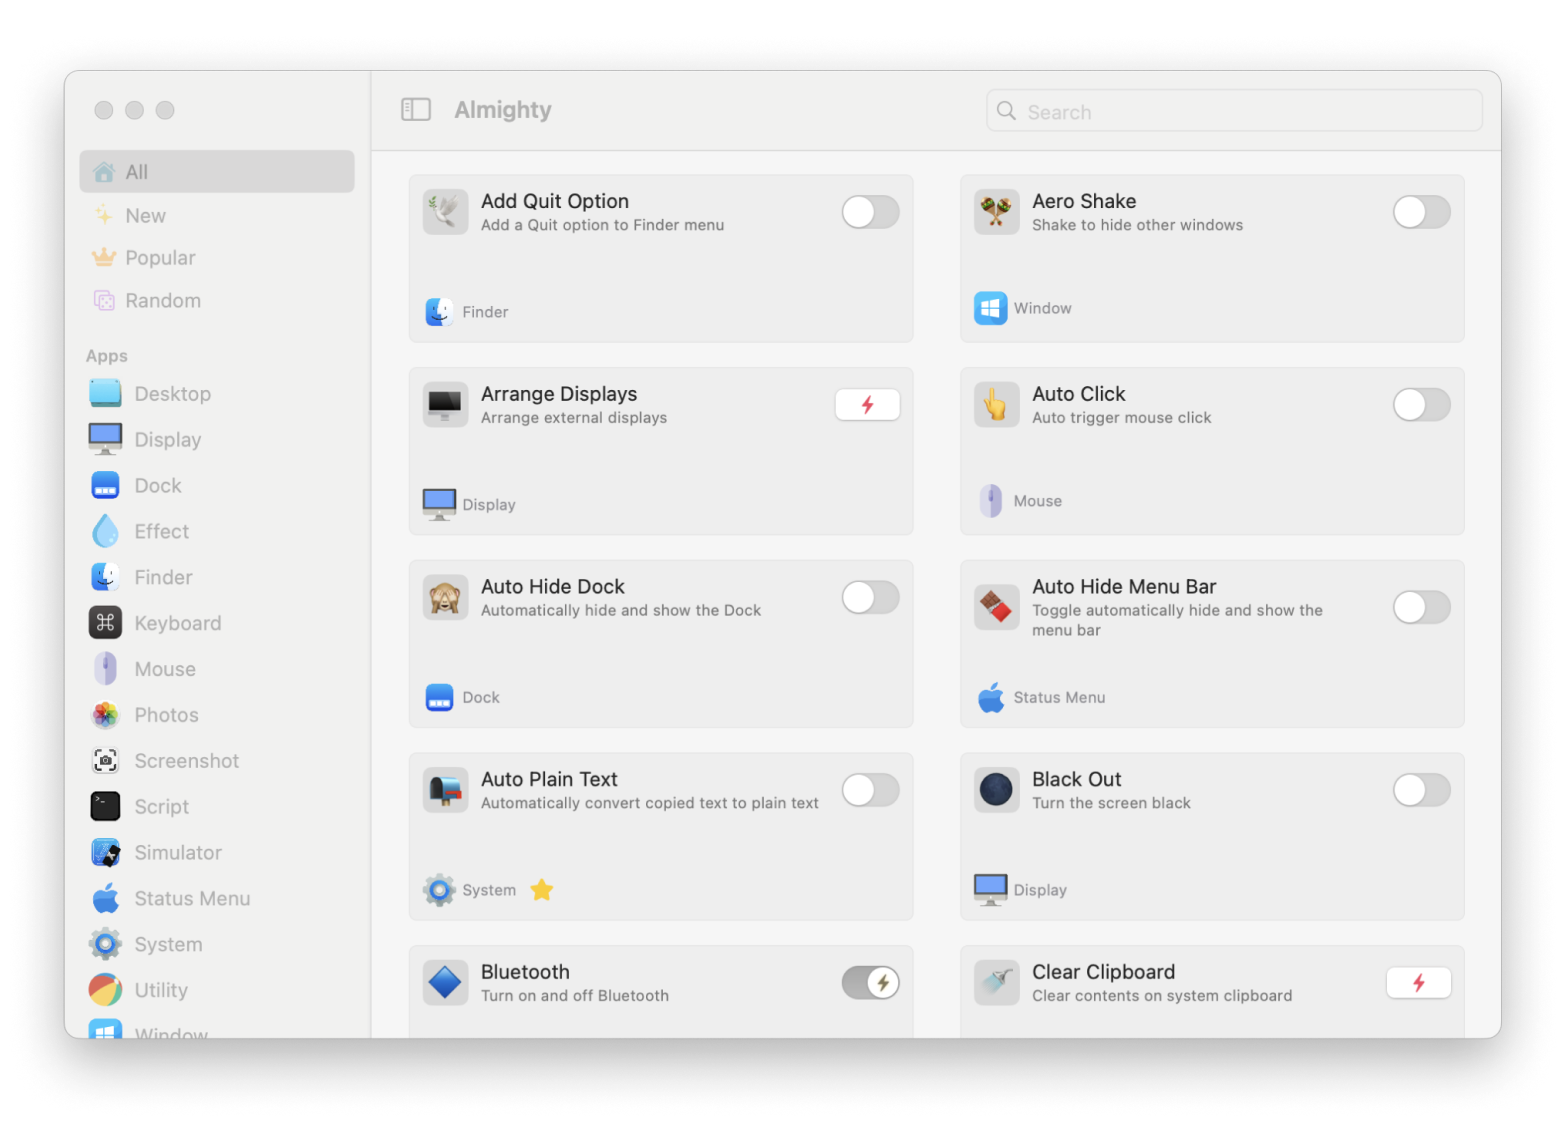This screenshot has width=1560, height=1132.
Task: Enable the Auto Plain Text switch
Action: [870, 790]
